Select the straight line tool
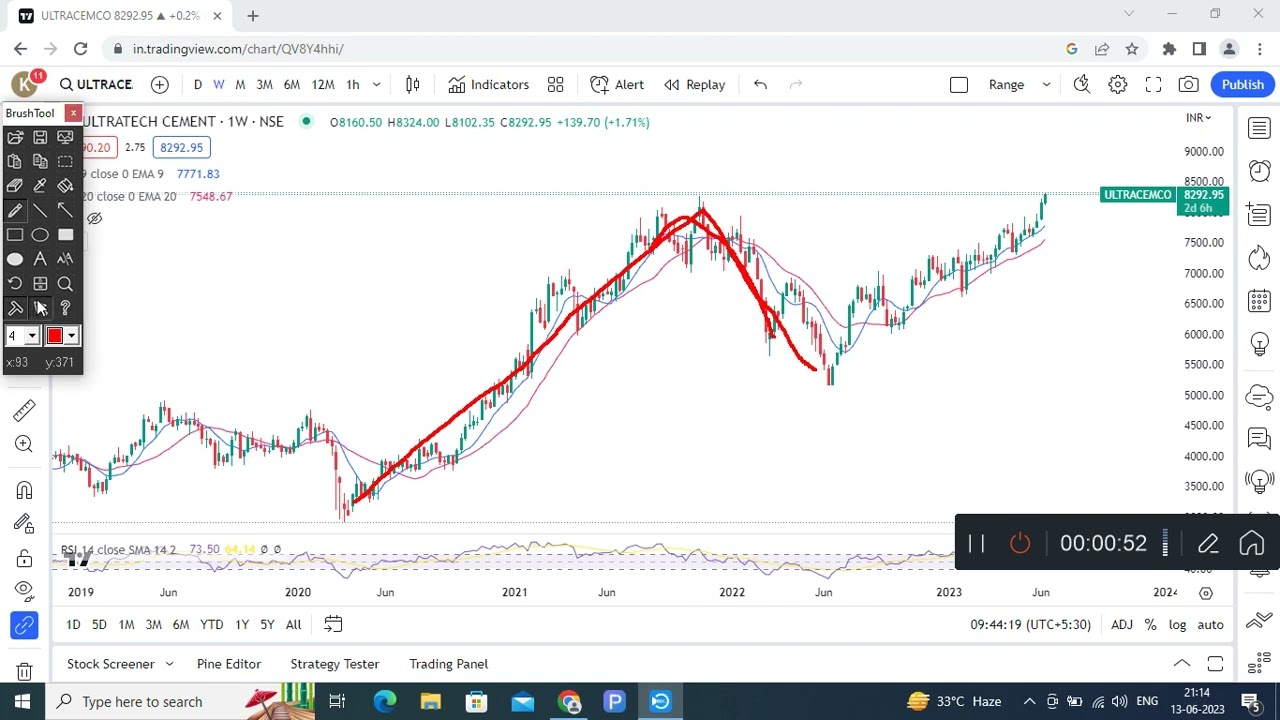This screenshot has height=720, width=1280. point(40,210)
